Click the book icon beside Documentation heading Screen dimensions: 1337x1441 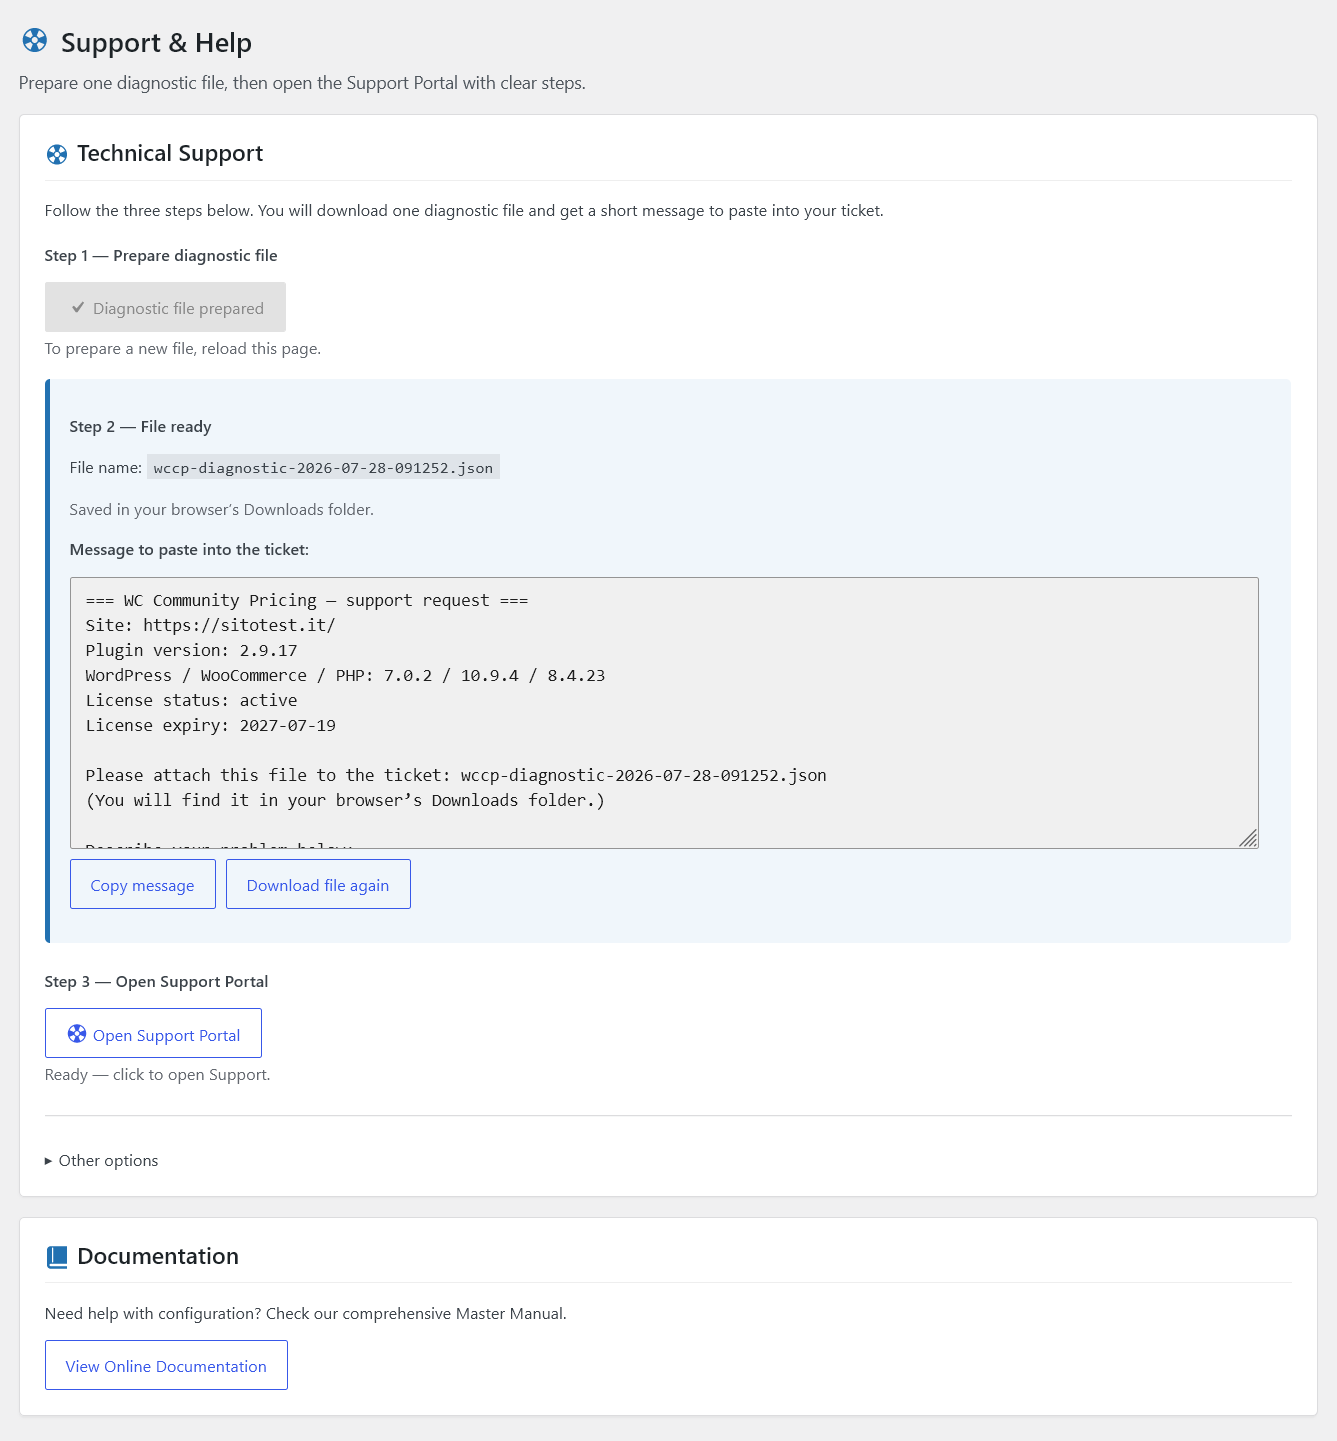pyautogui.click(x=57, y=1257)
